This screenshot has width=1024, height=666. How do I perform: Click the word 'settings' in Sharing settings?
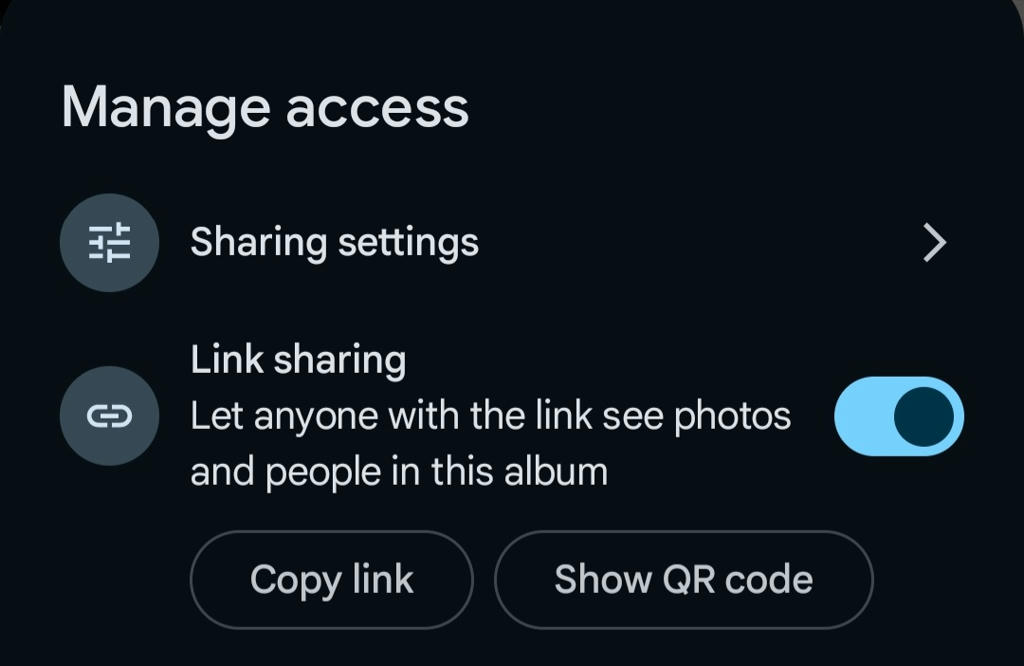point(408,244)
